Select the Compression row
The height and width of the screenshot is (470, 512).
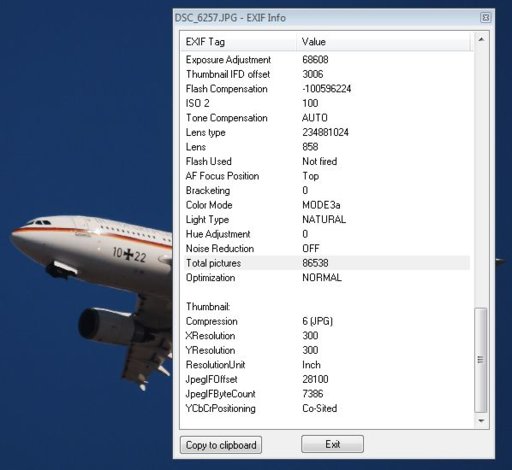click(x=327, y=321)
